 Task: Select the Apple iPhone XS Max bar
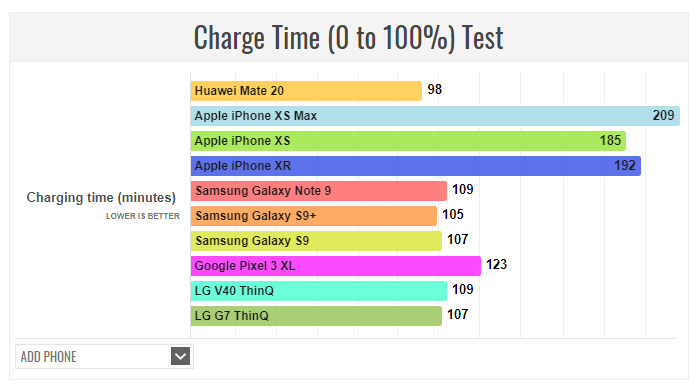point(435,116)
